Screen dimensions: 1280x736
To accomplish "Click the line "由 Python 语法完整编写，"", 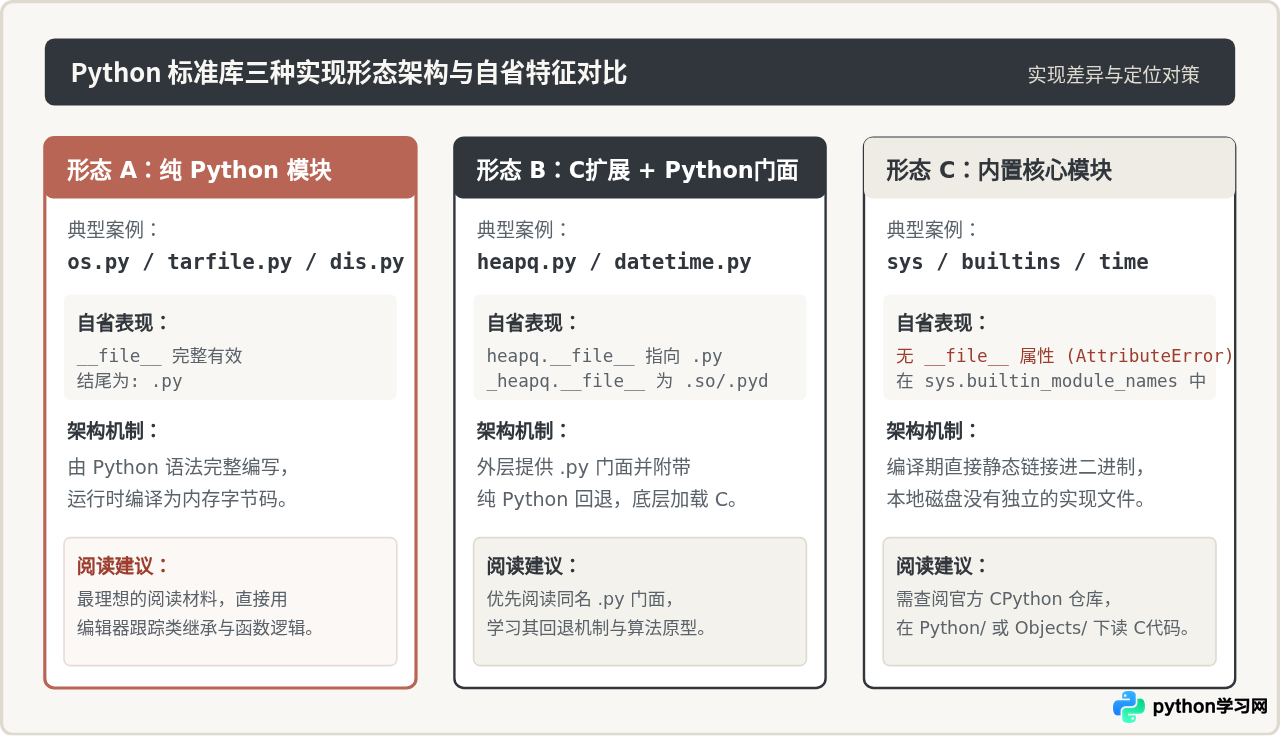I will (x=178, y=467).
